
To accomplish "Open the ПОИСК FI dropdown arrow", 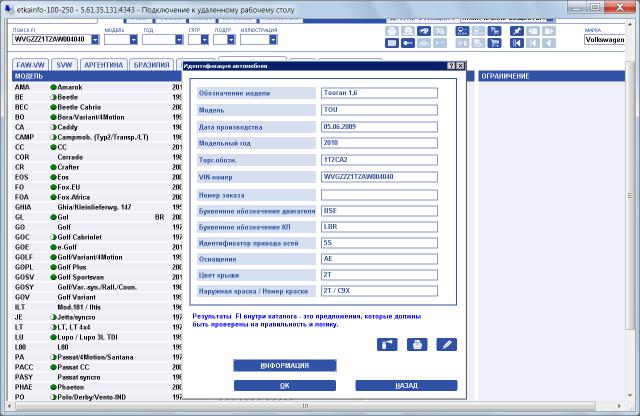I will click(x=95, y=40).
